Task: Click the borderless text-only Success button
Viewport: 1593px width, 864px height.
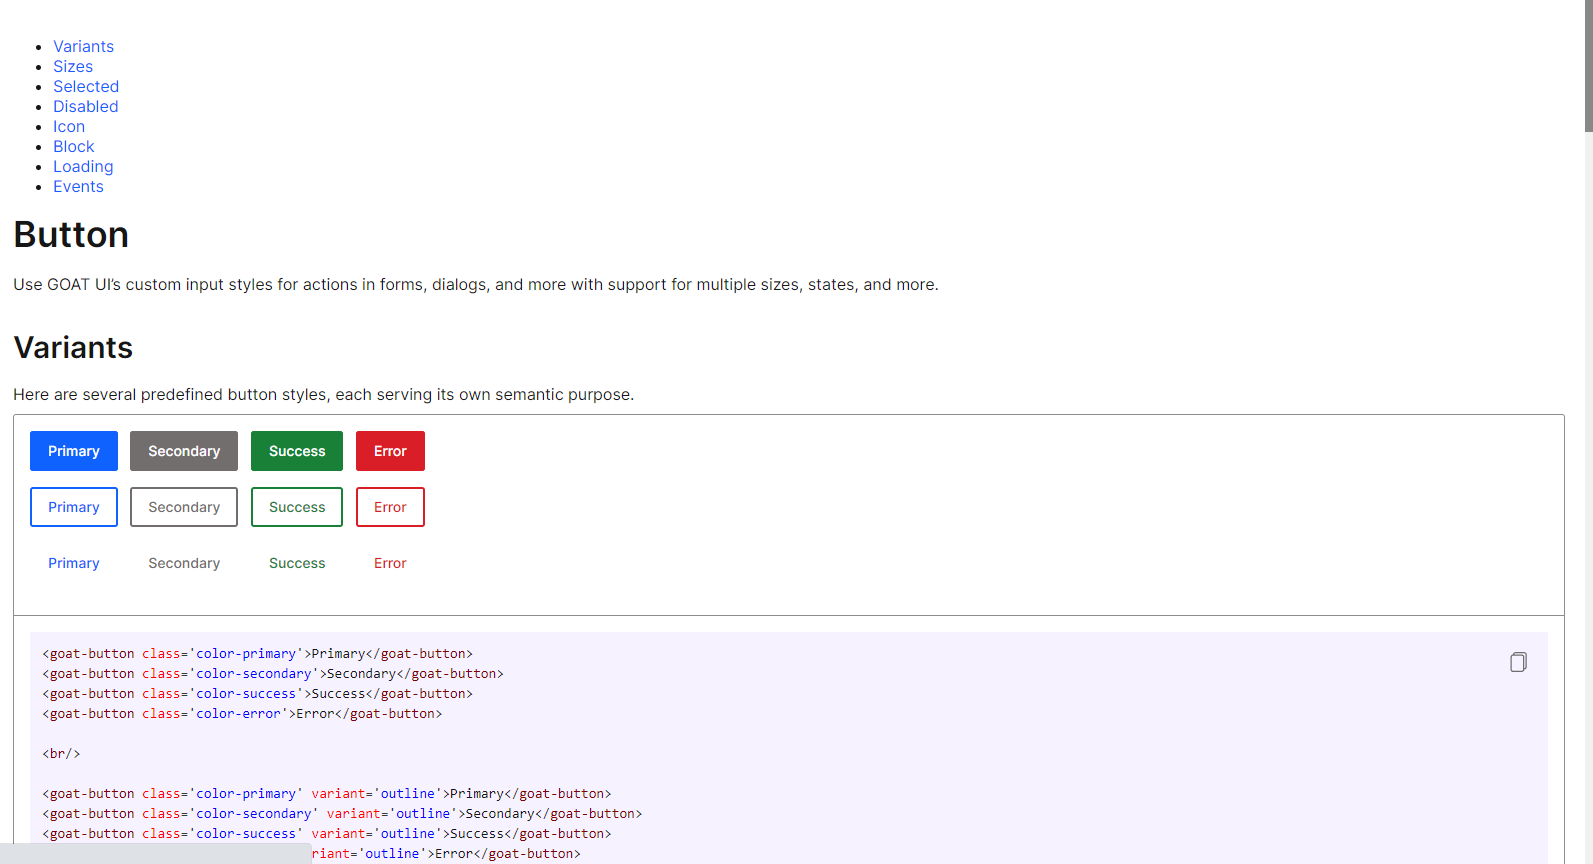Action: 297,563
